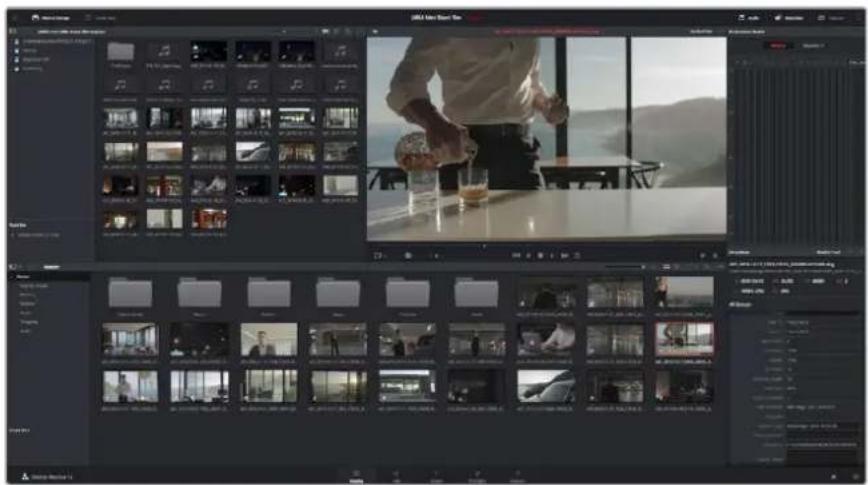This screenshot has width=868, height=485.
Task: Open the Project Manager home icon
Action: (x=834, y=477)
